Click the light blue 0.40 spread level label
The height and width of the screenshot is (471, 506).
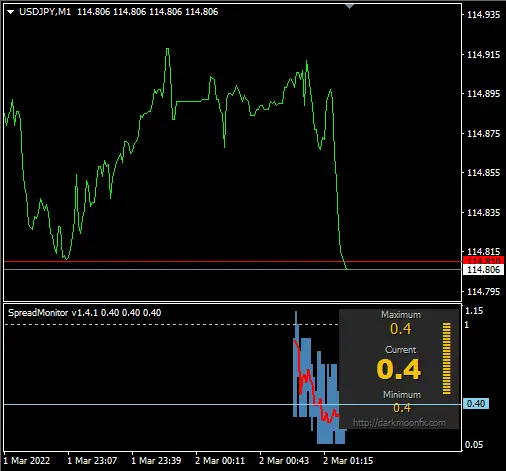coord(476,404)
